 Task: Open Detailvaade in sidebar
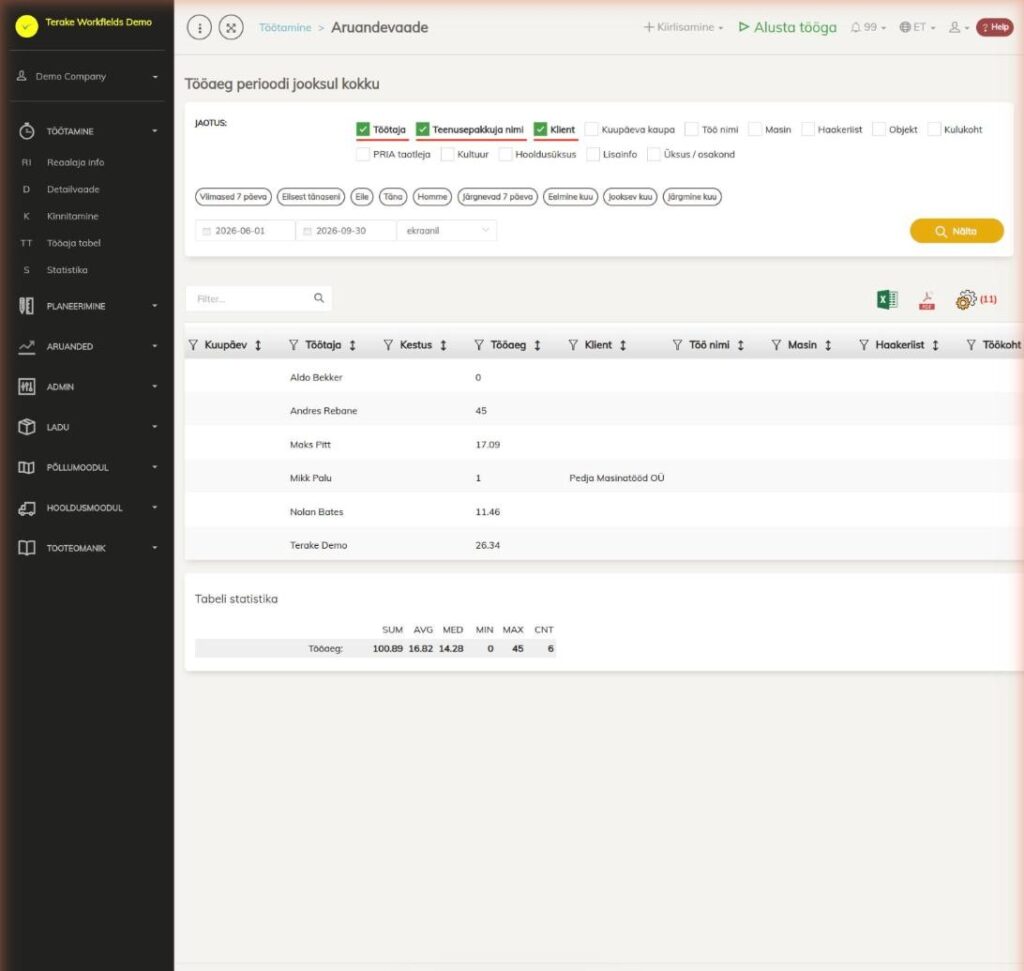coord(72,189)
